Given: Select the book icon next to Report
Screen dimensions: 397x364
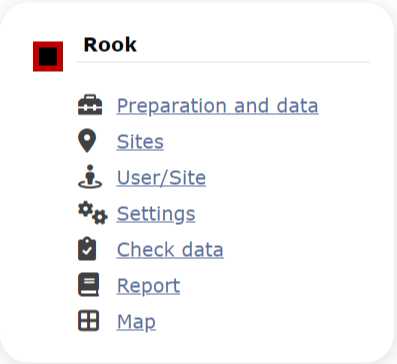Looking at the screenshot, I should pos(89,285).
